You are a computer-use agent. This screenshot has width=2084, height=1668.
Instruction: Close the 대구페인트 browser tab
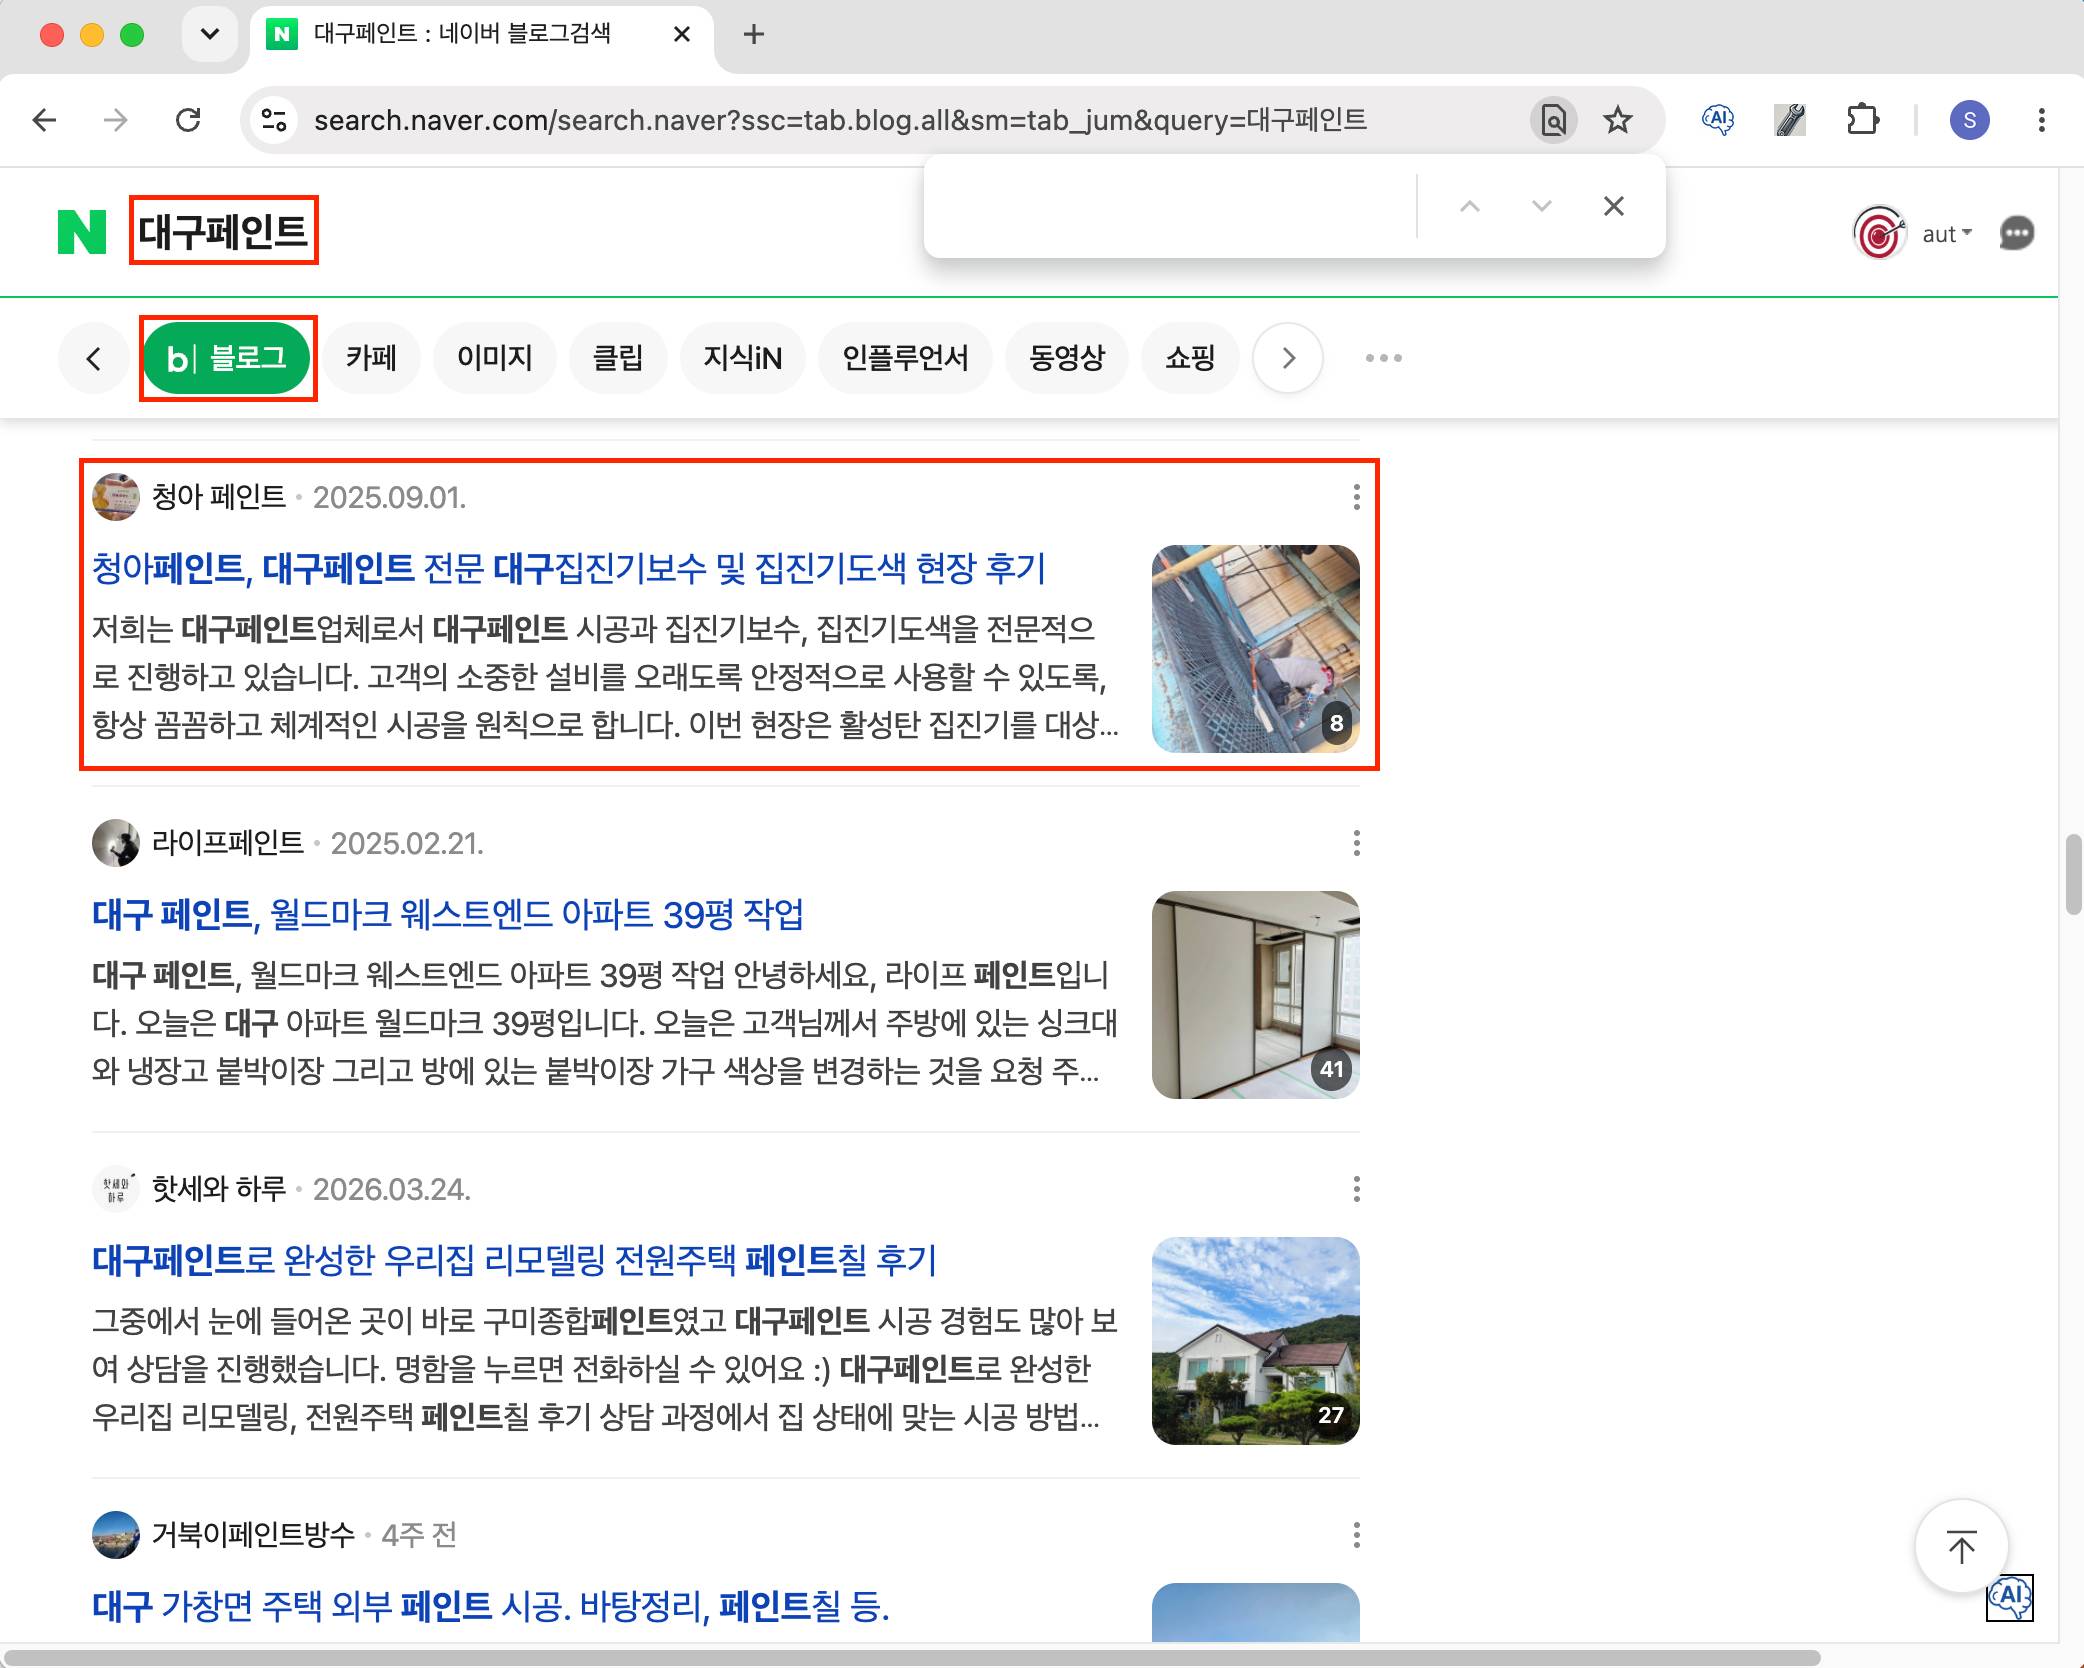(x=682, y=35)
